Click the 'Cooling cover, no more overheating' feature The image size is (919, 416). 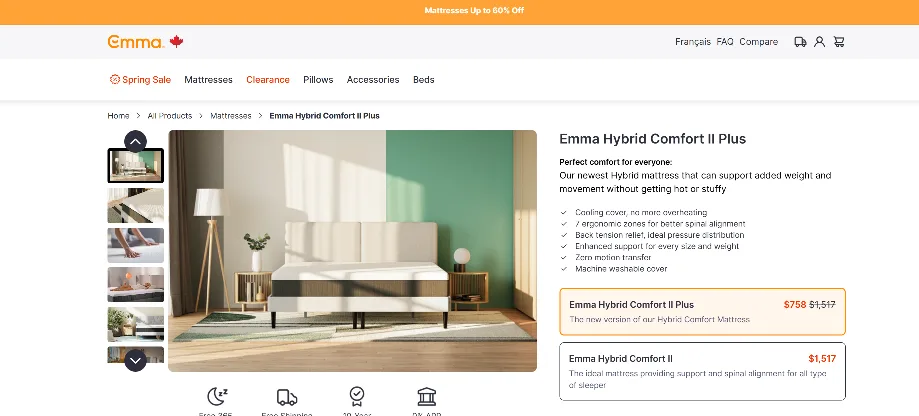pos(641,213)
